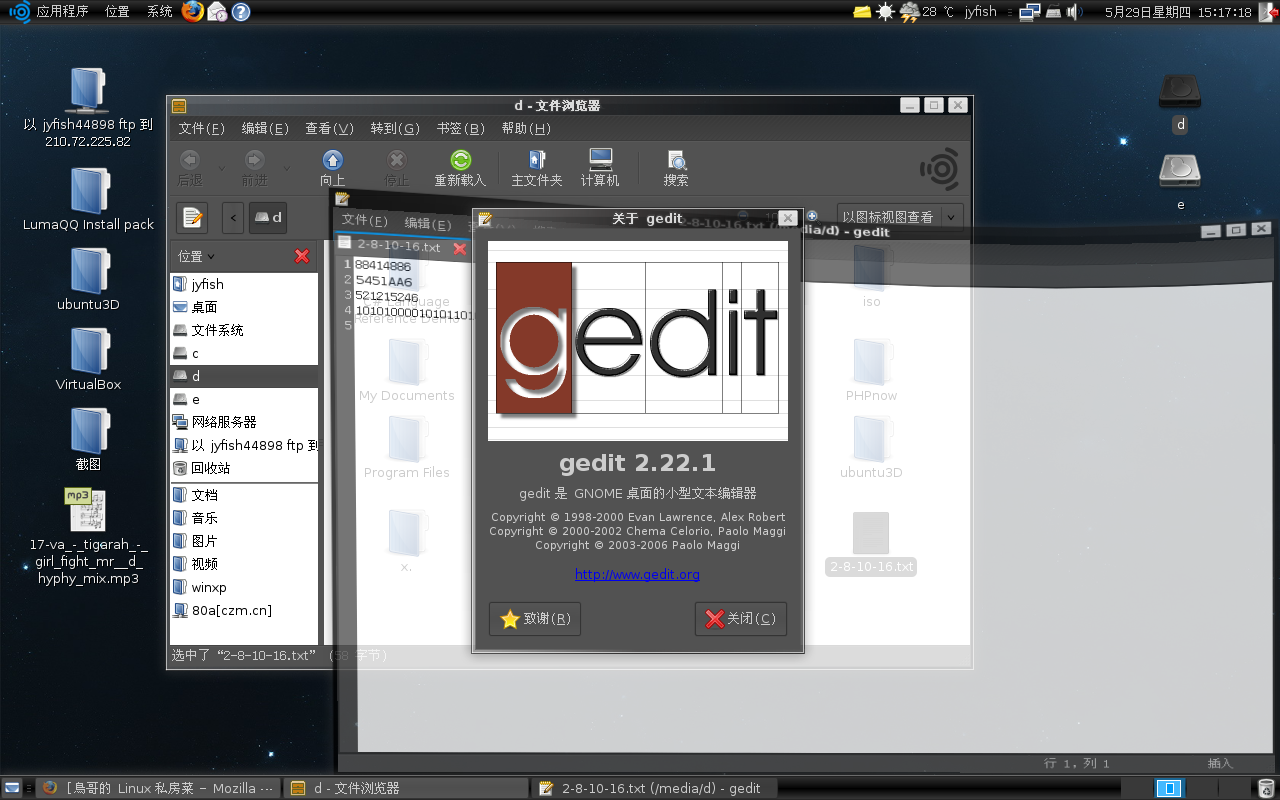Open the trash icon in bottom panel

point(1266,788)
